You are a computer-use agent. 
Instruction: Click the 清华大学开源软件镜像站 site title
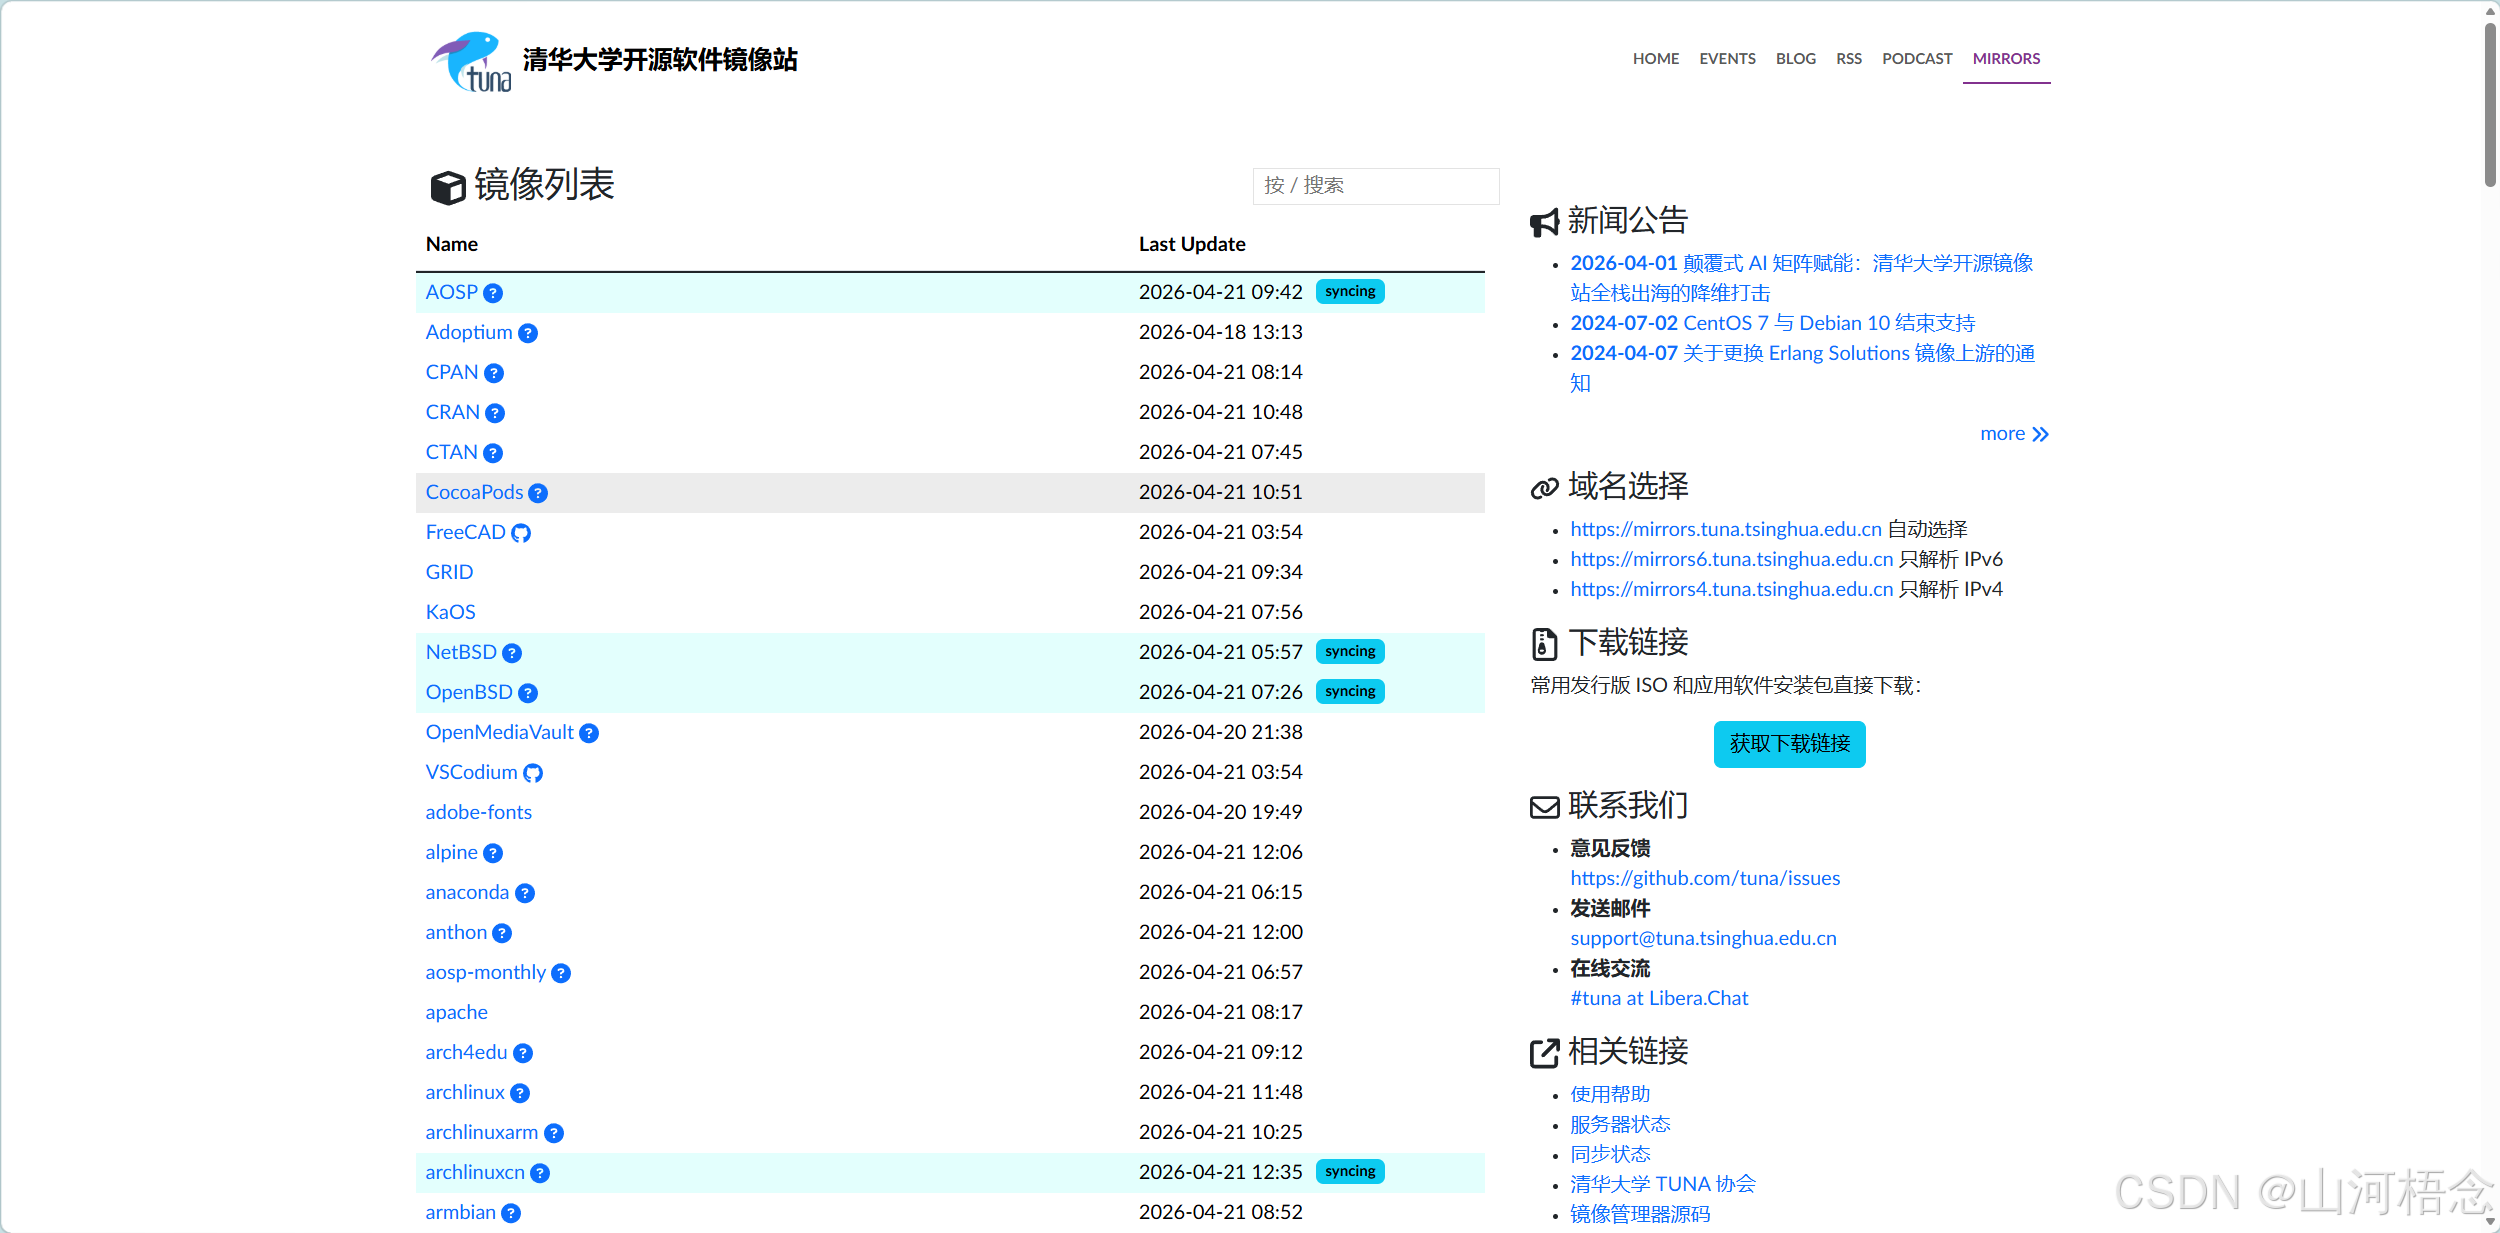660,60
